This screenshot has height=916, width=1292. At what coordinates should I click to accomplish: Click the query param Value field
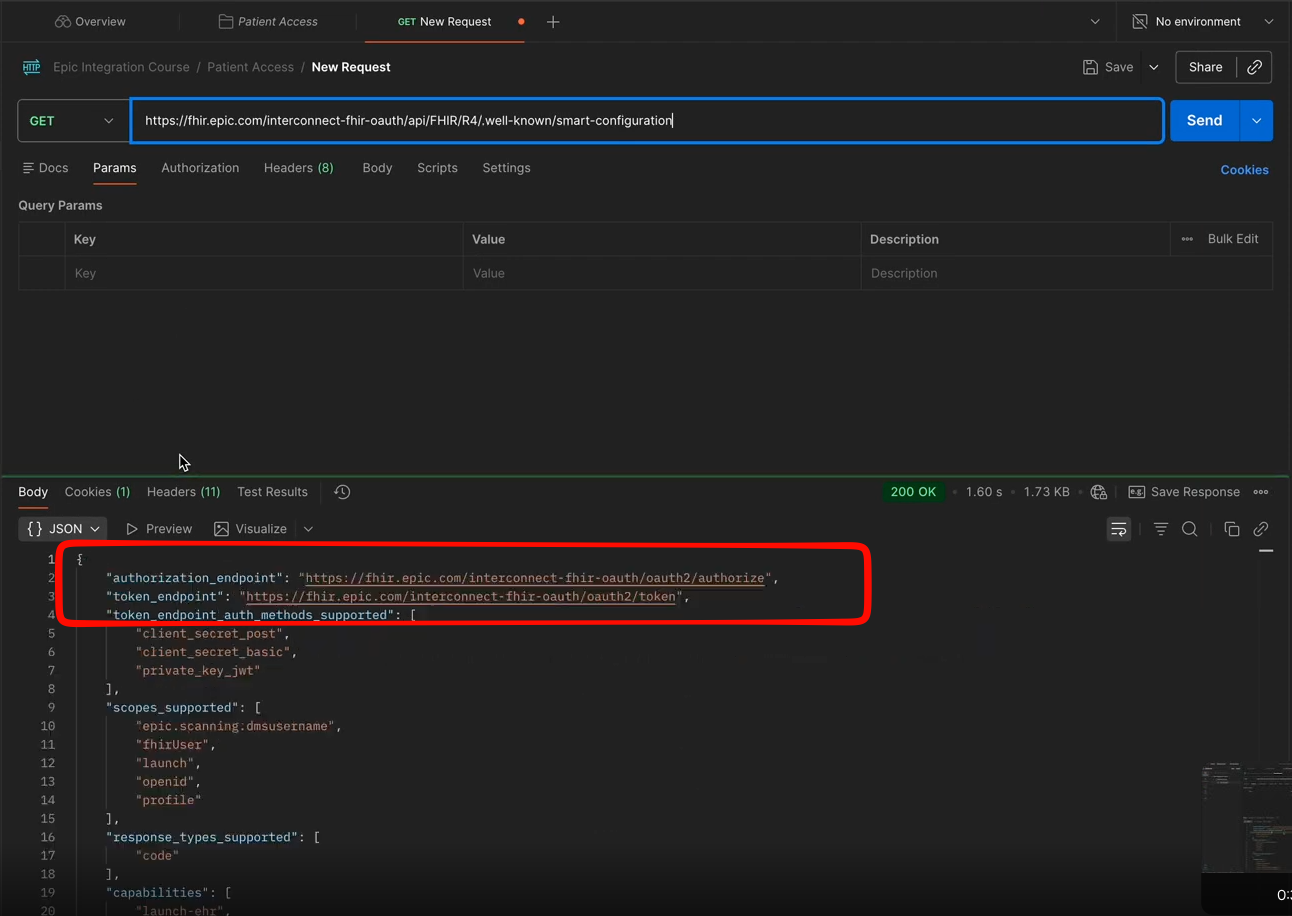pos(662,273)
